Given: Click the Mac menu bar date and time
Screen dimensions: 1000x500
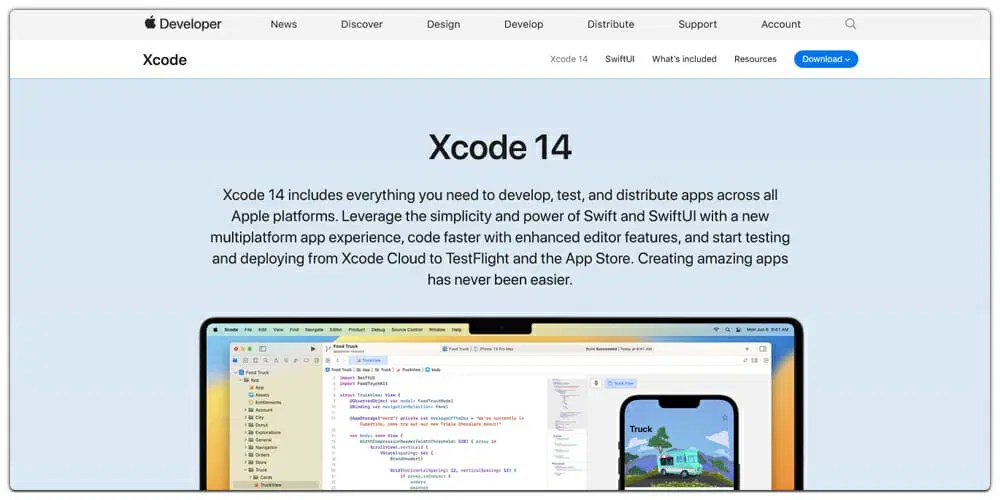Looking at the screenshot, I should [767, 329].
